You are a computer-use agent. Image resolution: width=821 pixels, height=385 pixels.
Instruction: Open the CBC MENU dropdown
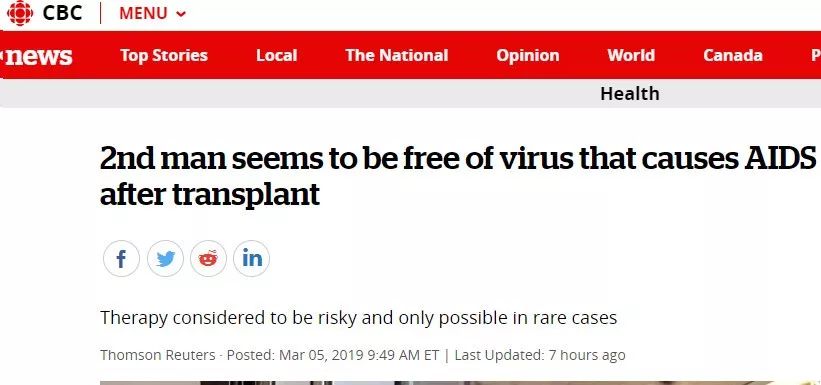point(152,14)
